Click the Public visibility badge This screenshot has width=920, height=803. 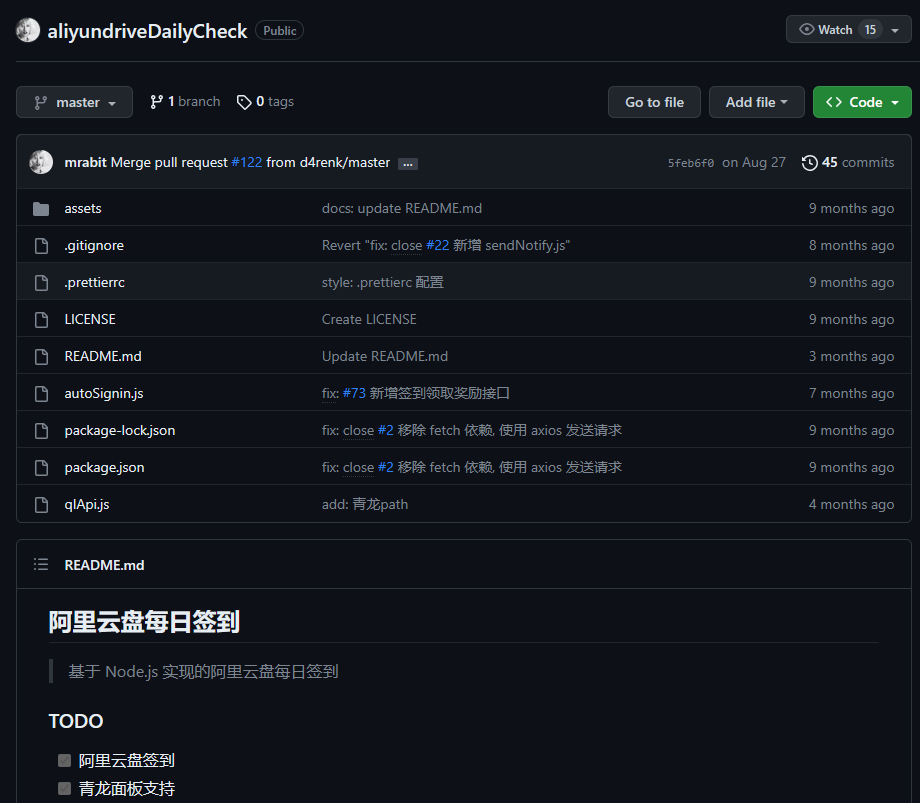tap(279, 31)
